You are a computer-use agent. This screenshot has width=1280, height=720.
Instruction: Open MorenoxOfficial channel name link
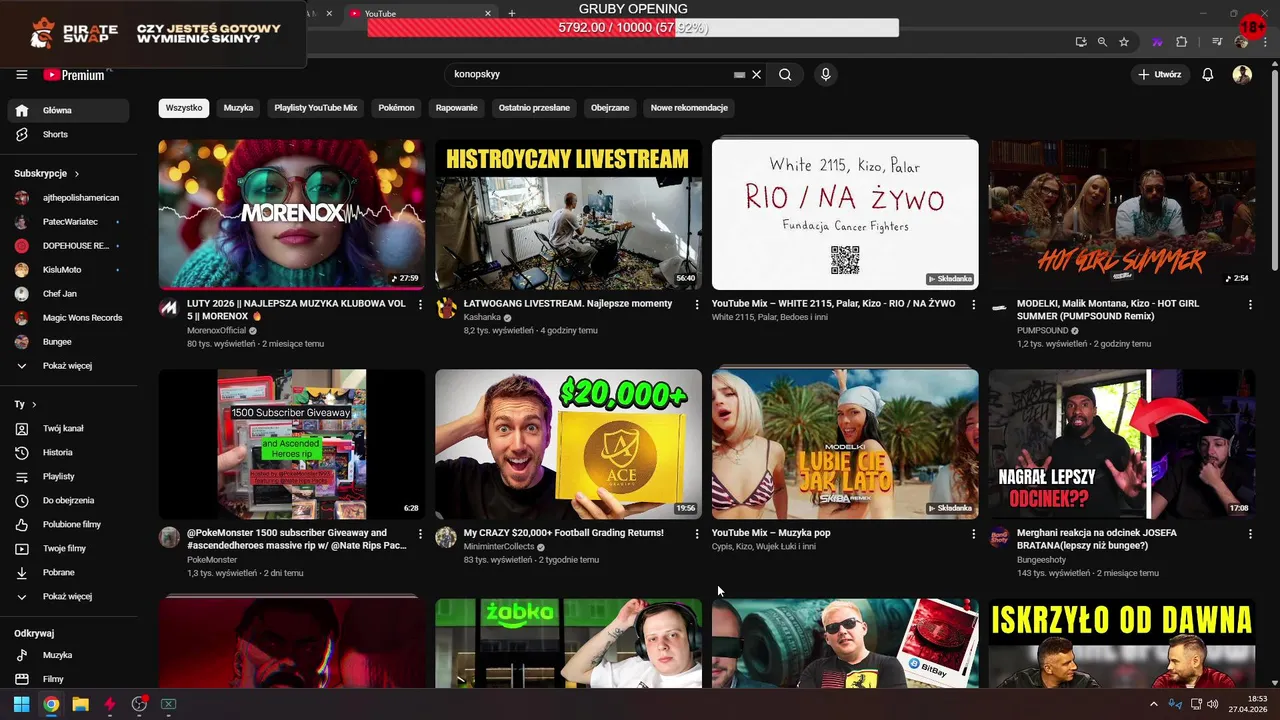(216, 331)
